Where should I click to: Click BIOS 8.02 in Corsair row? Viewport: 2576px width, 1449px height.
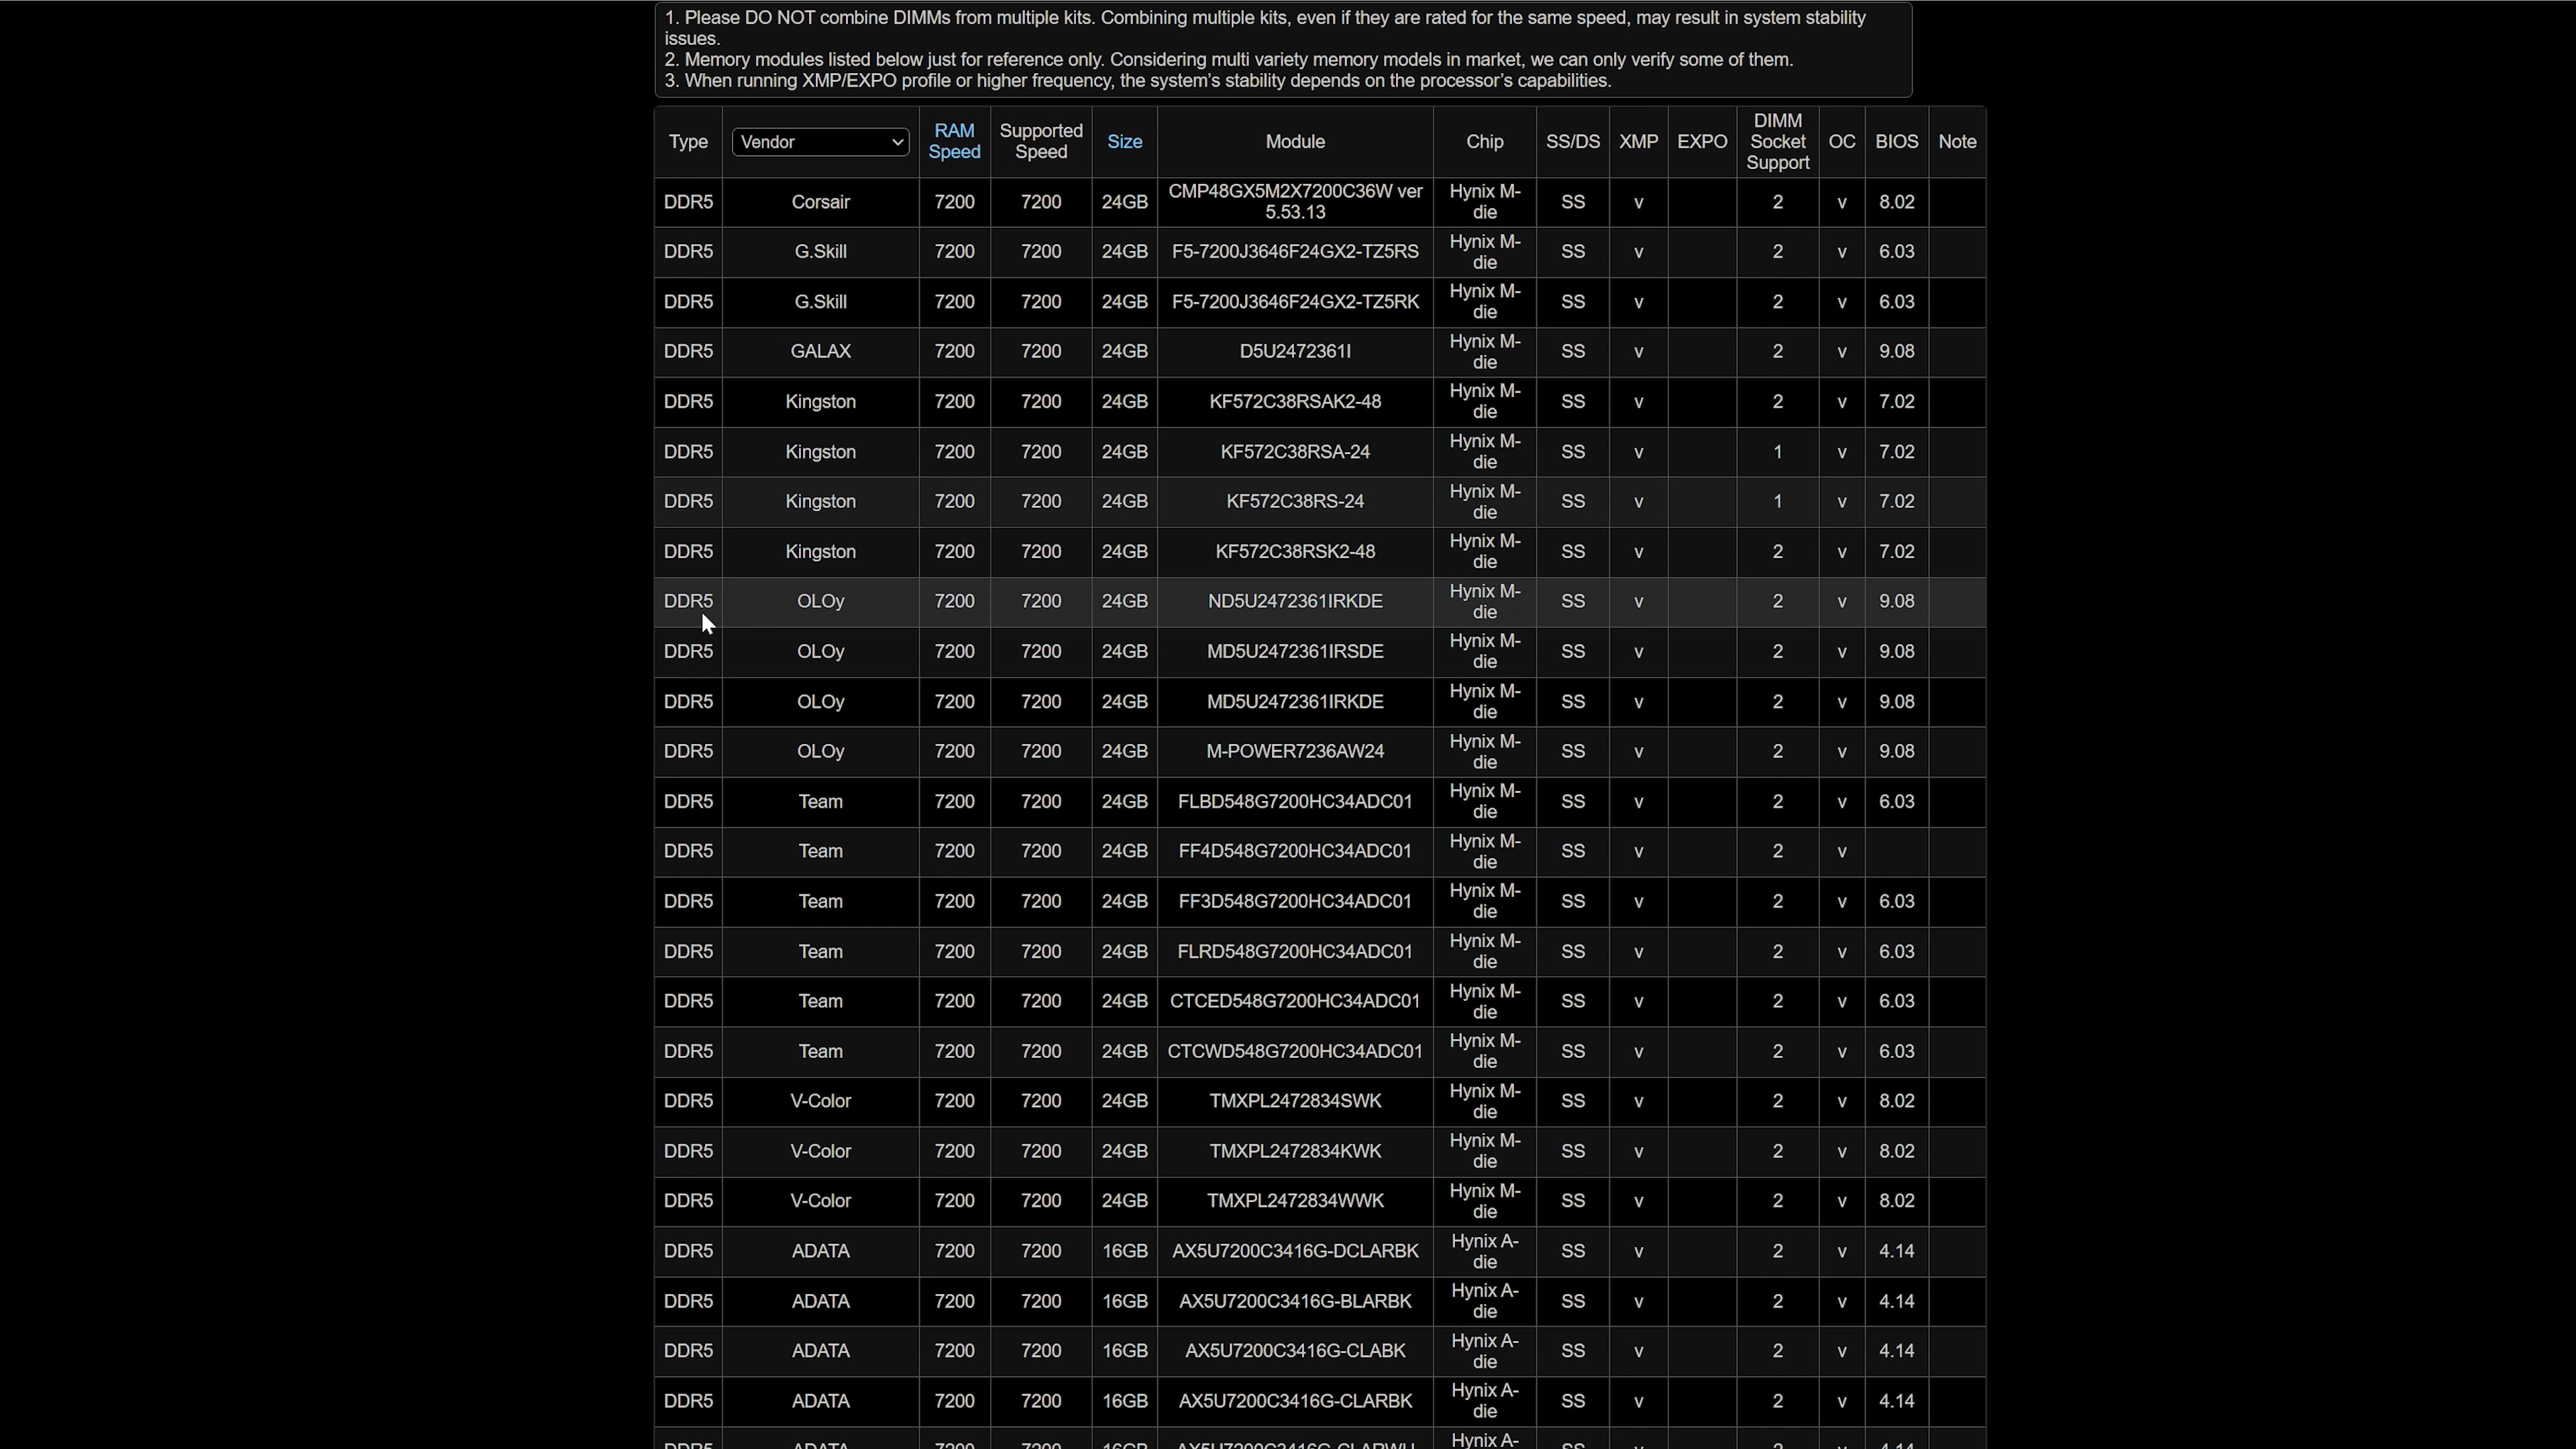[x=1896, y=202]
